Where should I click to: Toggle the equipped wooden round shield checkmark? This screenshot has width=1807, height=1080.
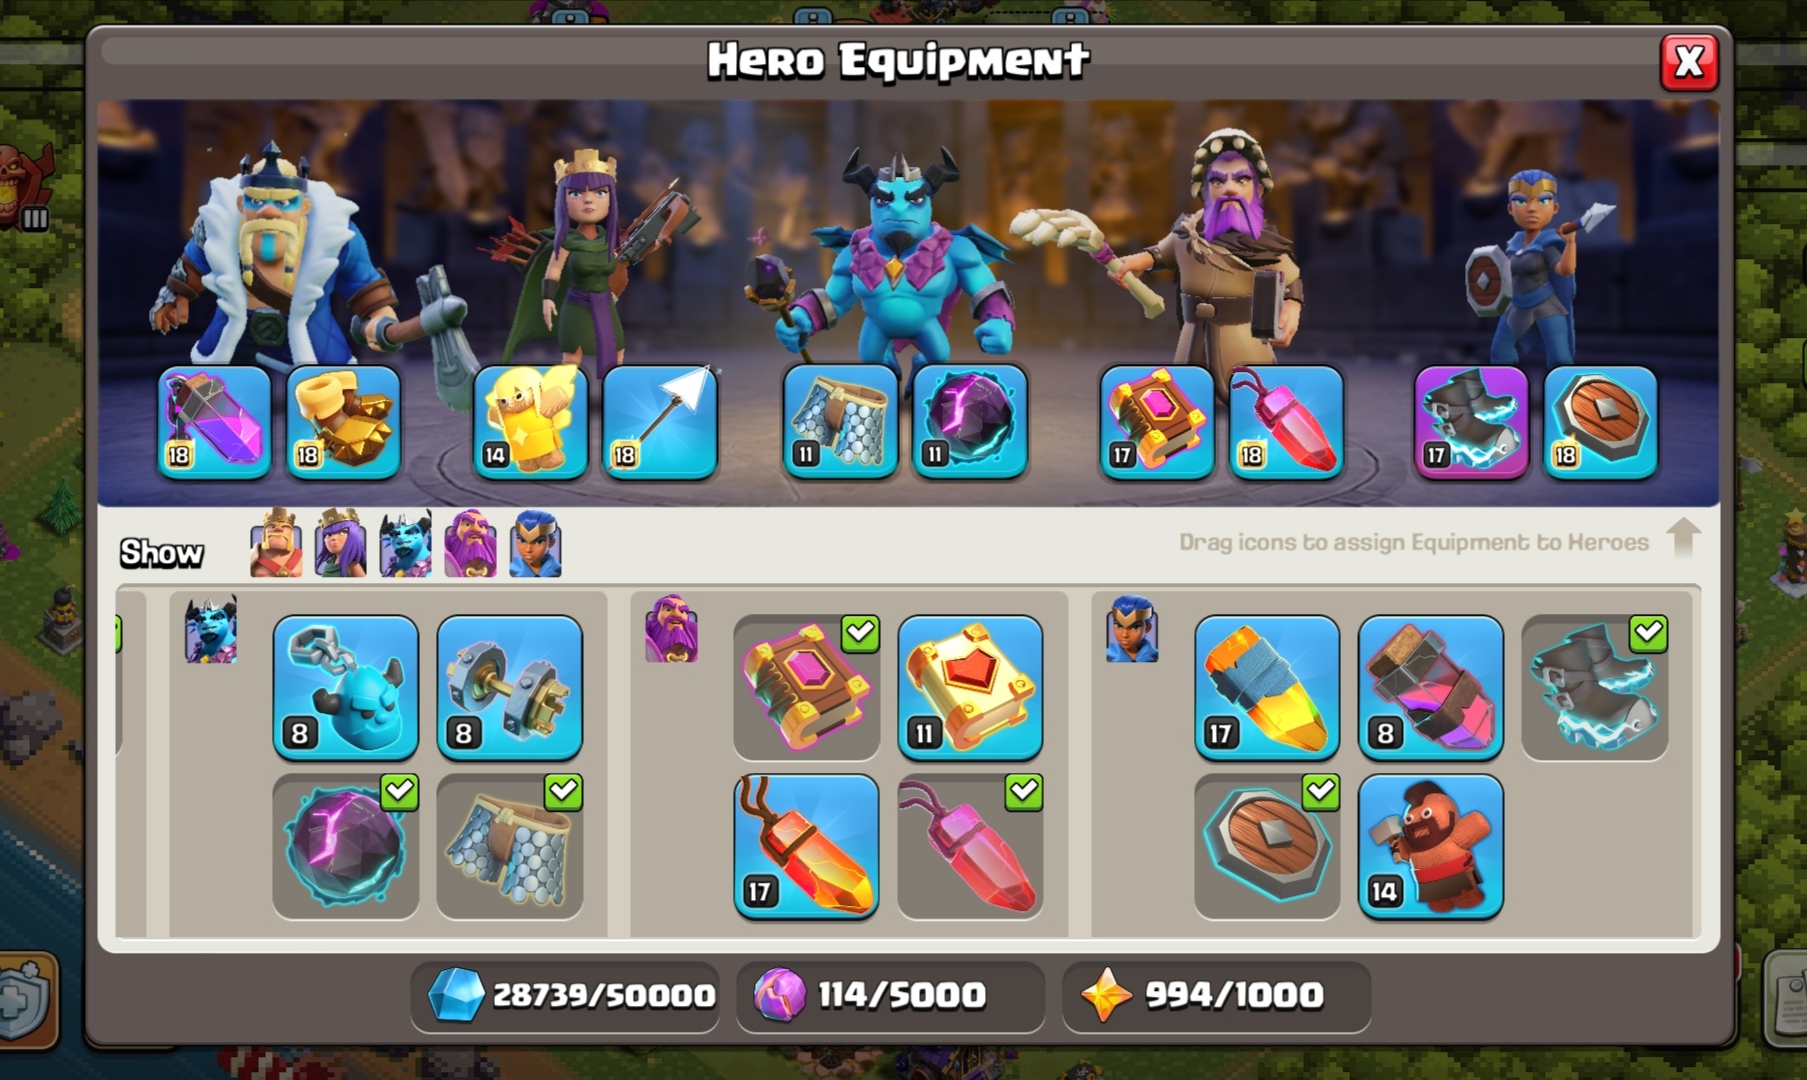1267,846
